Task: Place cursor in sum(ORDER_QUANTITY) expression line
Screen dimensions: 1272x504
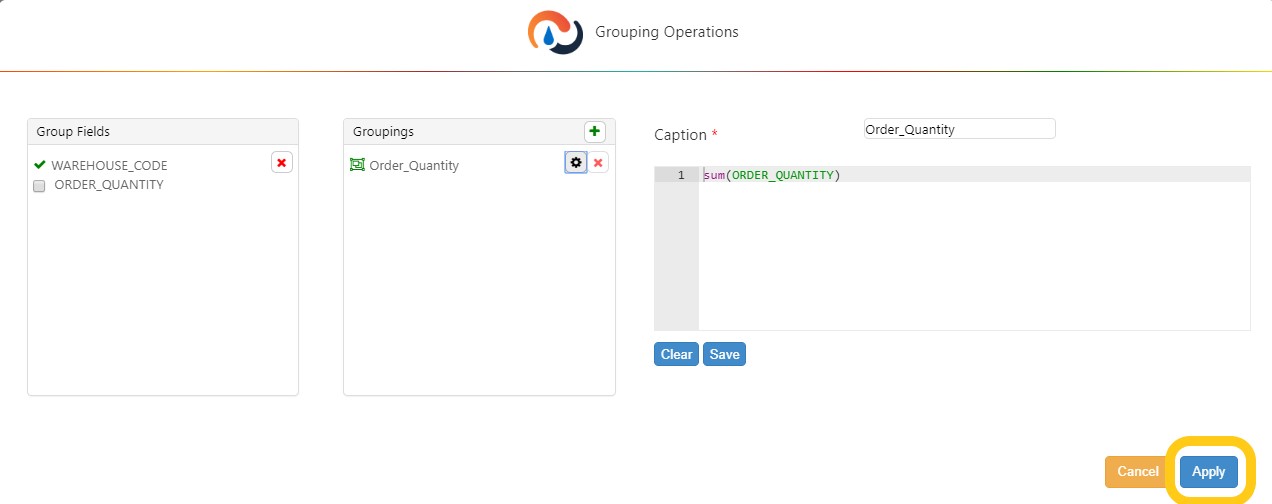Action: (x=771, y=175)
